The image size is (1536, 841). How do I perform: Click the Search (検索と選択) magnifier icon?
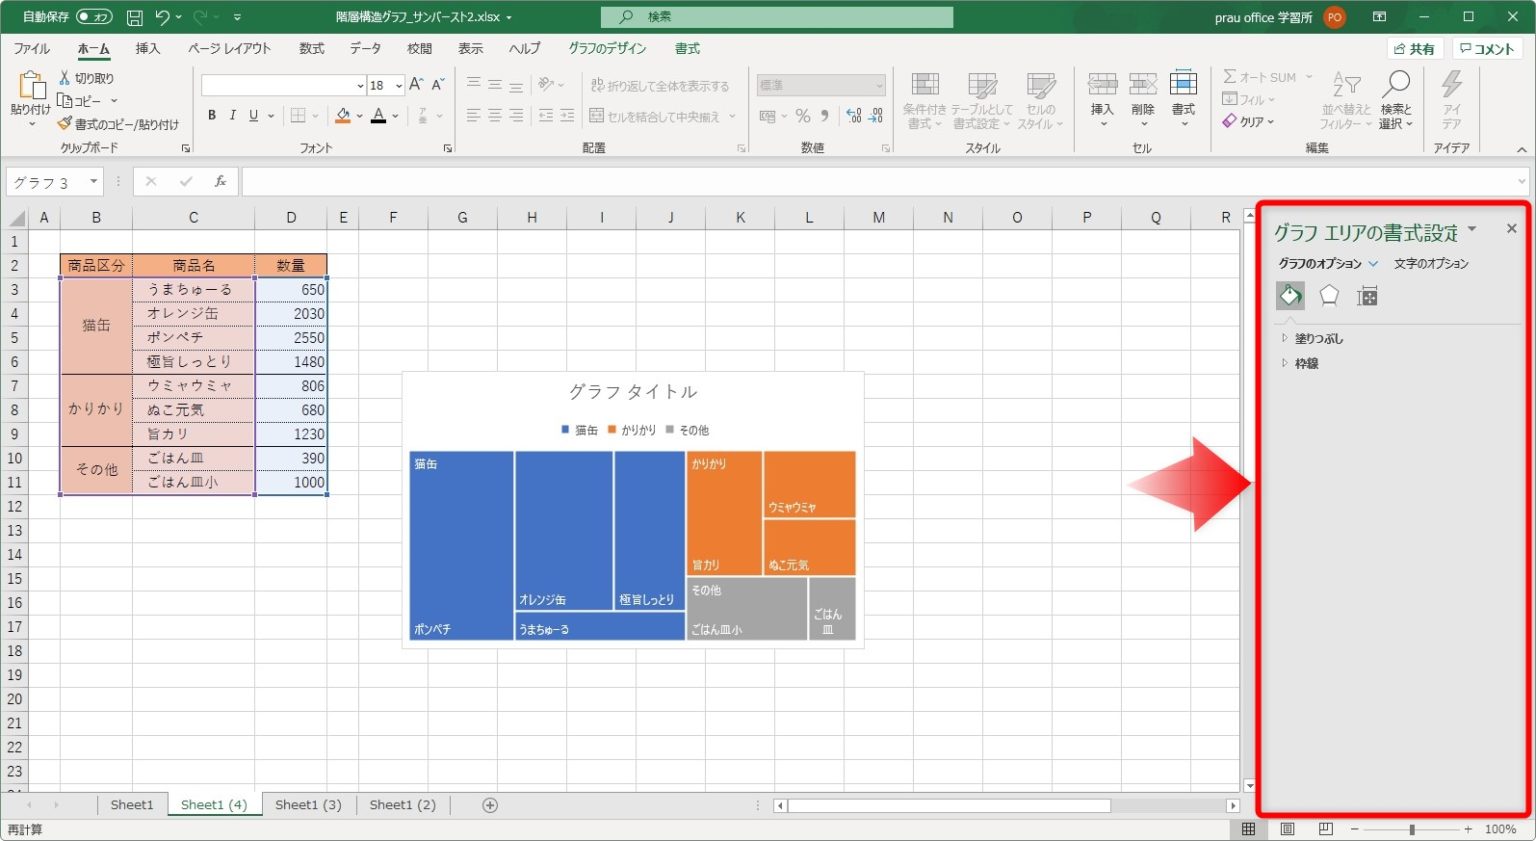(x=1395, y=84)
